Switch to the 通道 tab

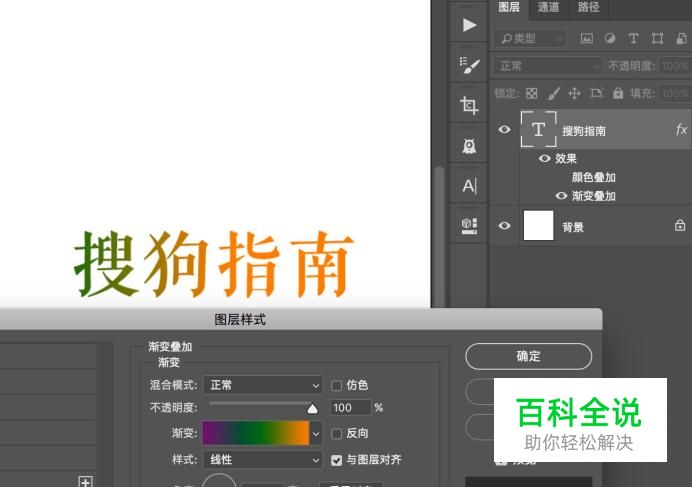pyautogui.click(x=549, y=7)
